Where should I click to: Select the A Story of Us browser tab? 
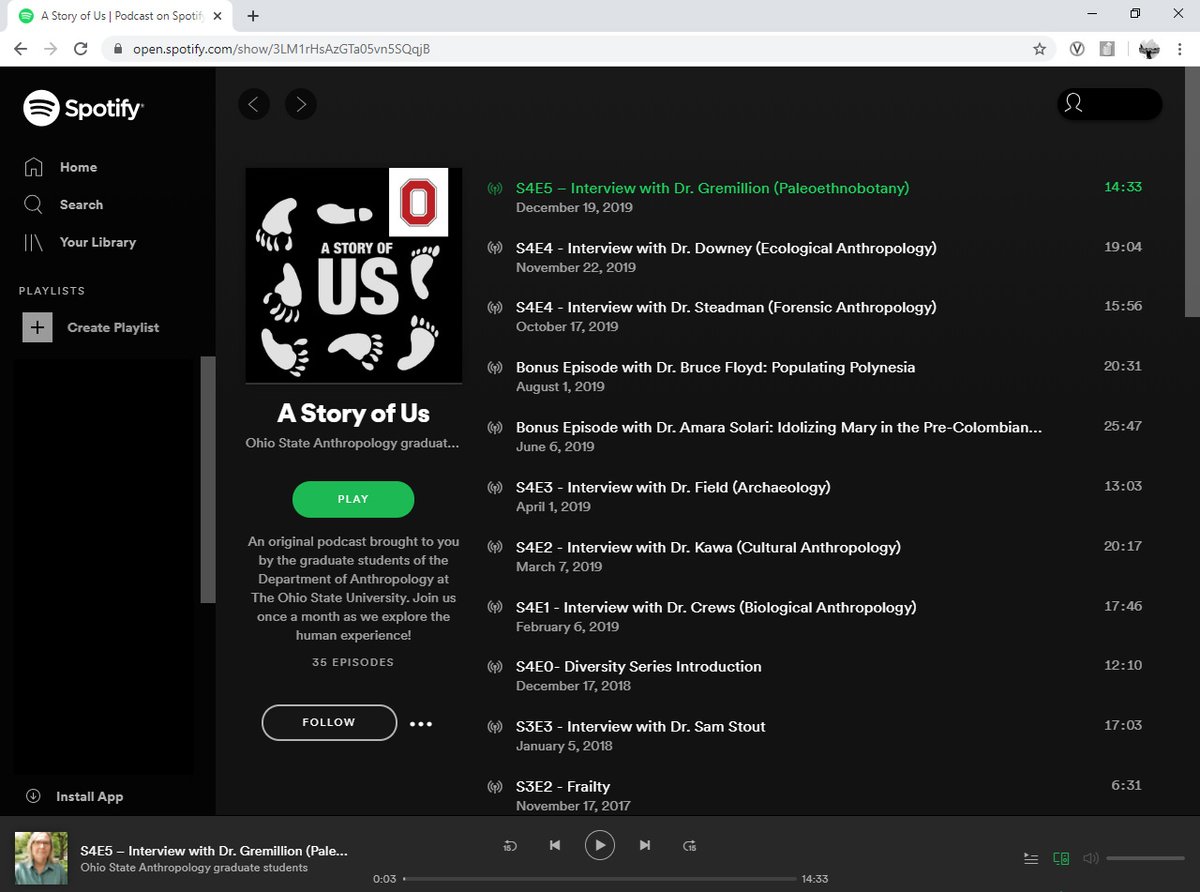[120, 16]
